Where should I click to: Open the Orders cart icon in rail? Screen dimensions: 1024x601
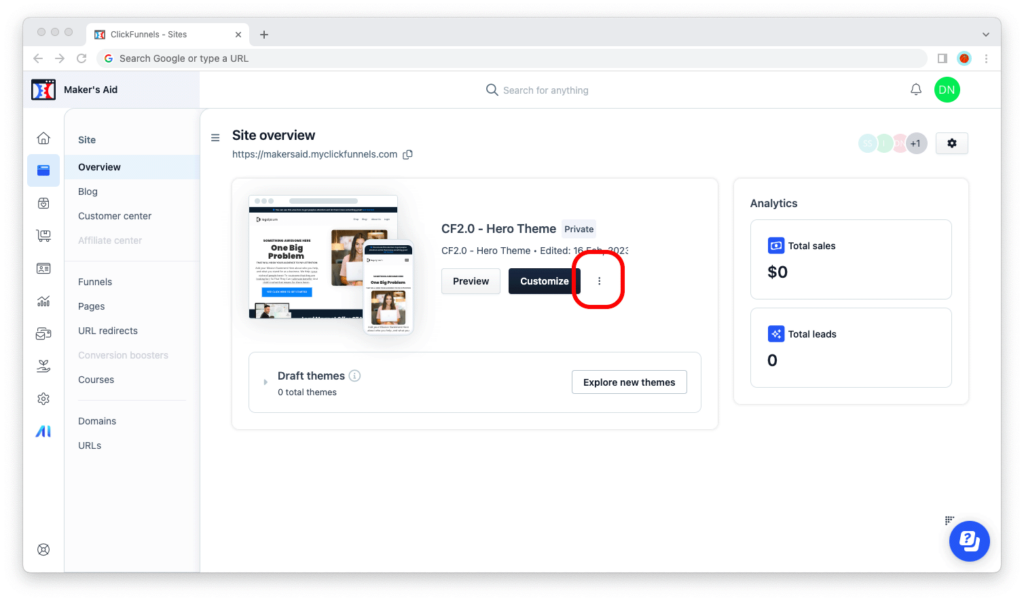44,236
